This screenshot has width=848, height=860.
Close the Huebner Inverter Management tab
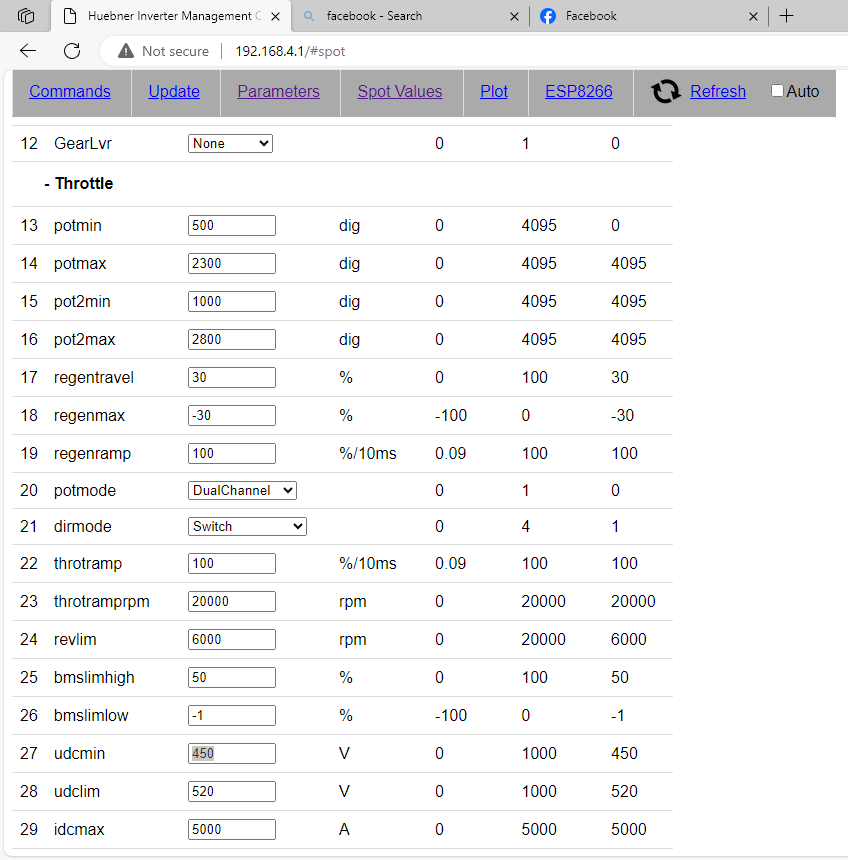pos(276,16)
